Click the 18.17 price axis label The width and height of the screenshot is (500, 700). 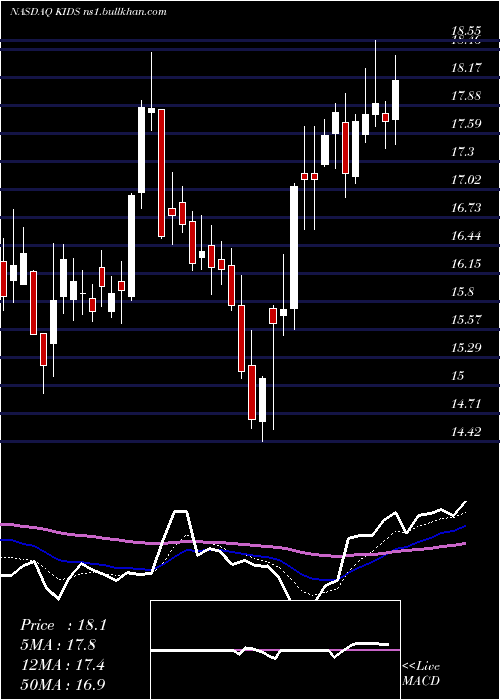point(466,68)
